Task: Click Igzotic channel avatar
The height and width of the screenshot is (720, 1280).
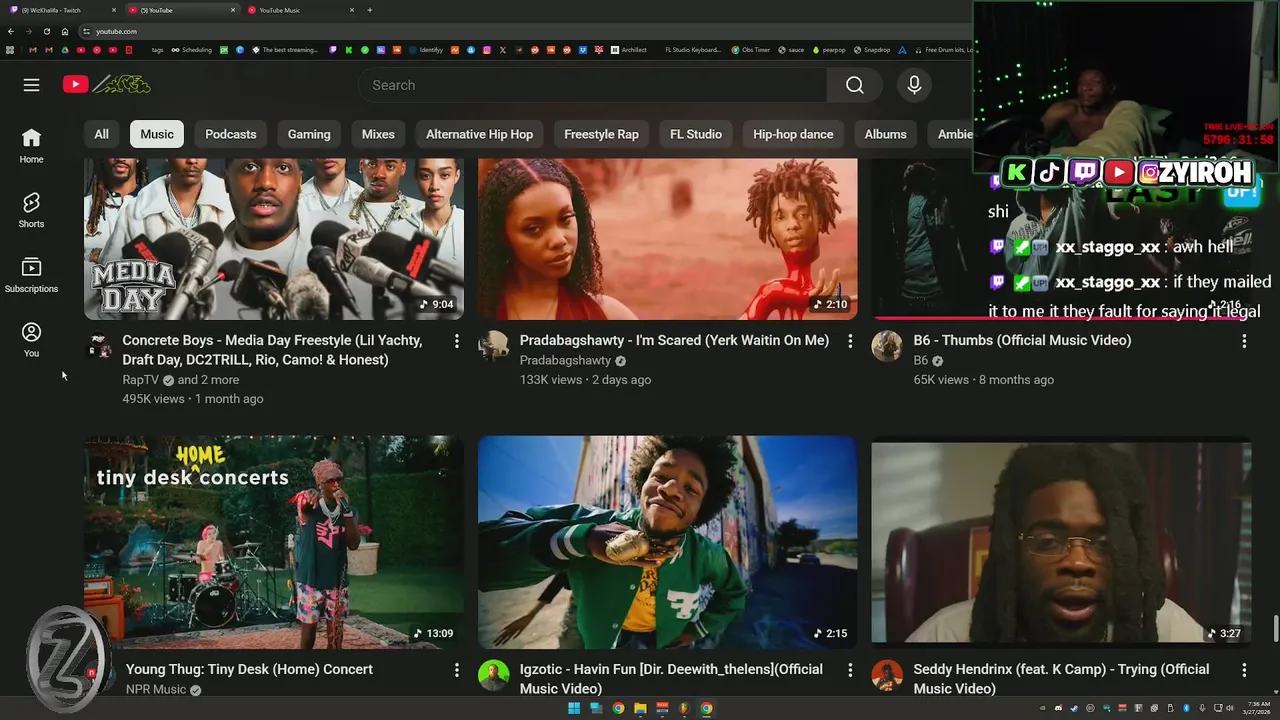Action: (x=493, y=676)
